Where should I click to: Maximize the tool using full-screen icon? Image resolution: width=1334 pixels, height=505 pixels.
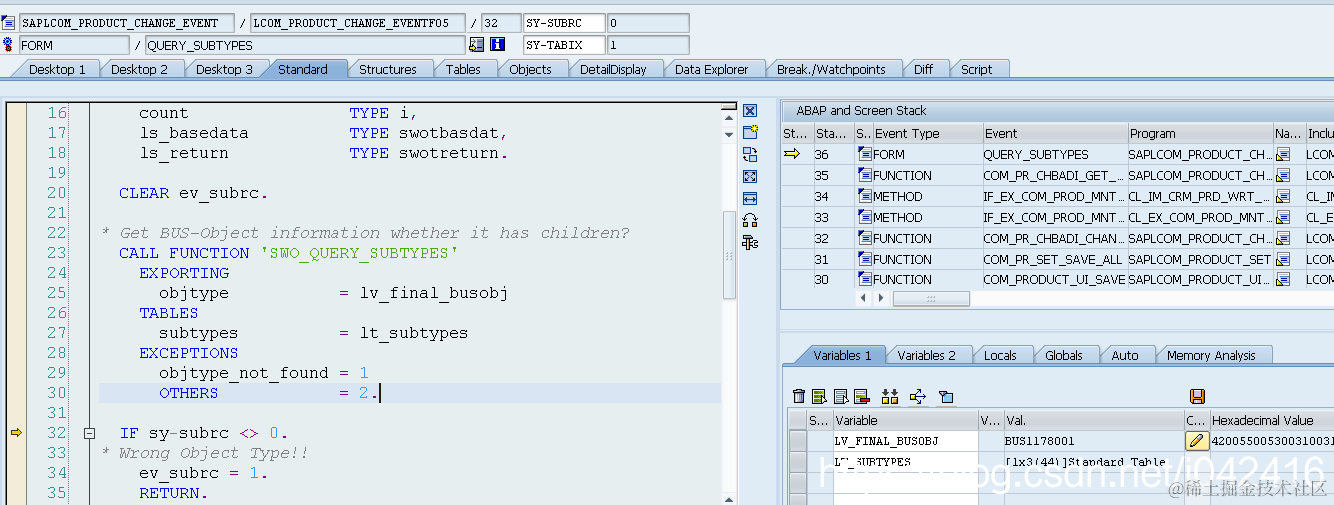750,176
